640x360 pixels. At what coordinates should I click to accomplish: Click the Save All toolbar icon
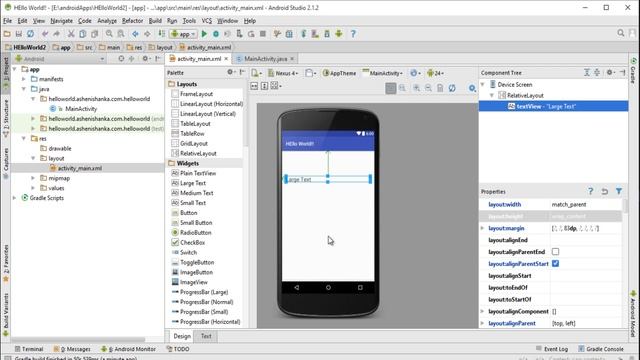pyautogui.click(x=19, y=34)
